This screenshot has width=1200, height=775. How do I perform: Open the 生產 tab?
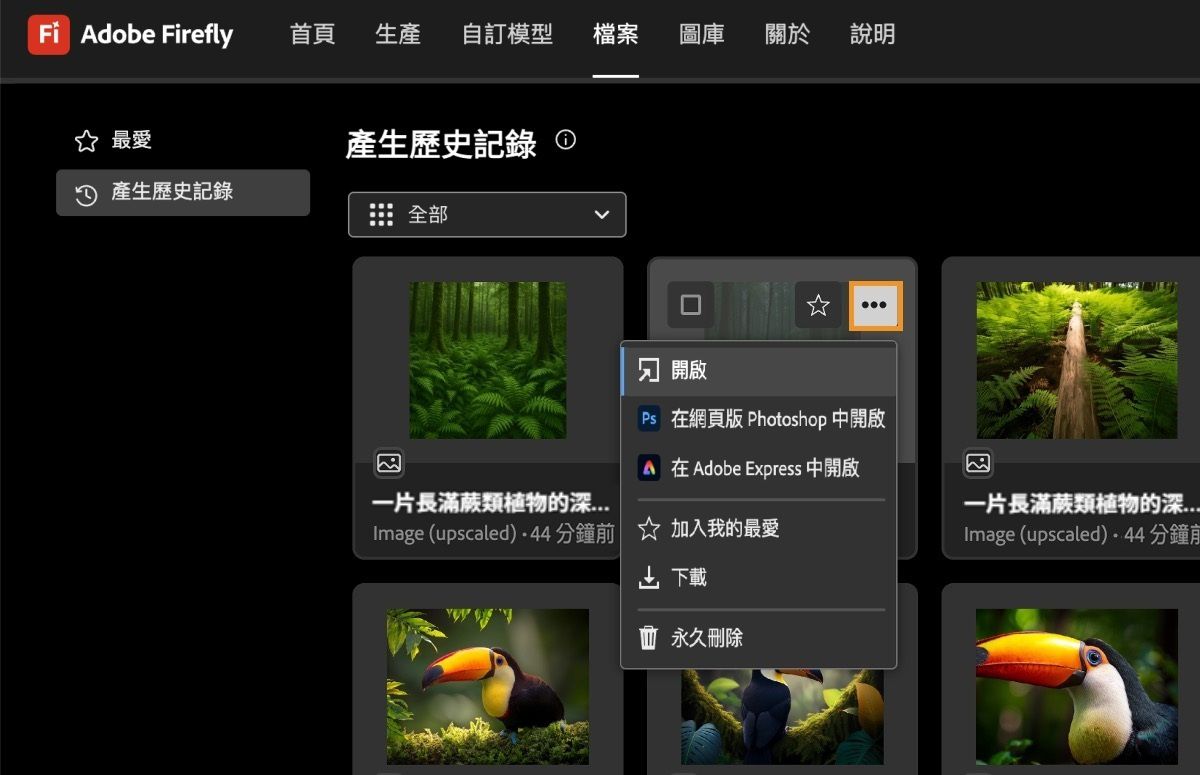pyautogui.click(x=398, y=35)
